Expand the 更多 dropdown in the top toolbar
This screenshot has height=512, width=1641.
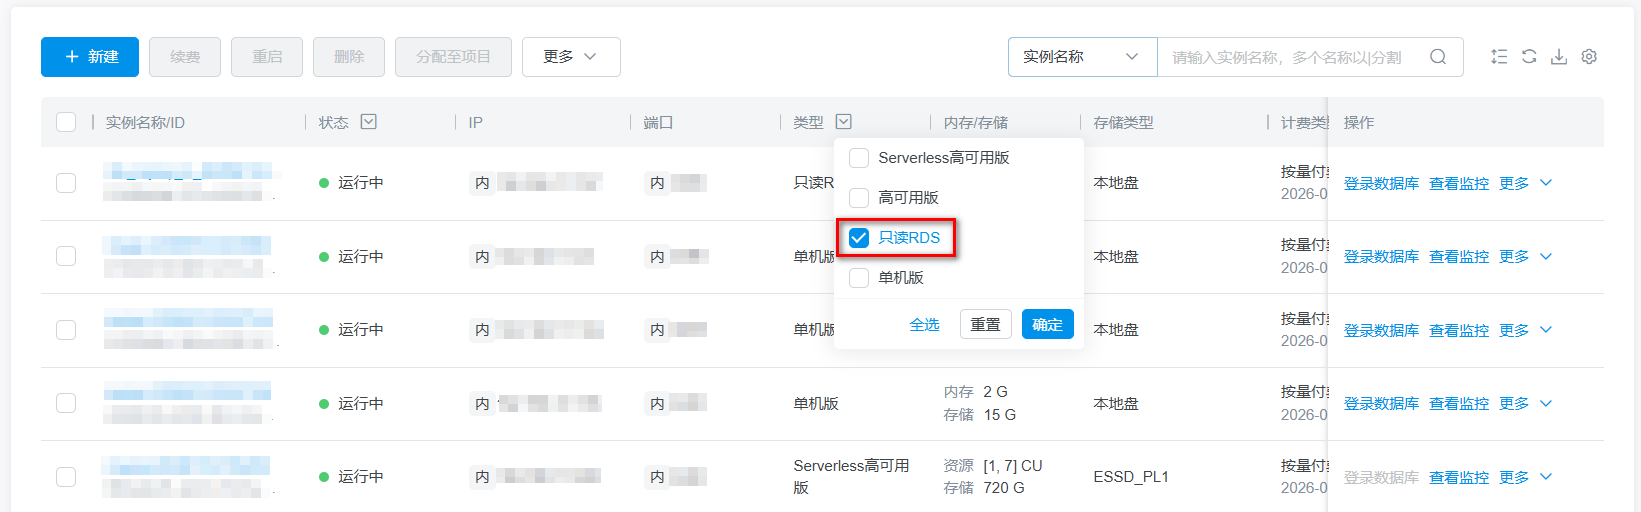[x=571, y=57]
